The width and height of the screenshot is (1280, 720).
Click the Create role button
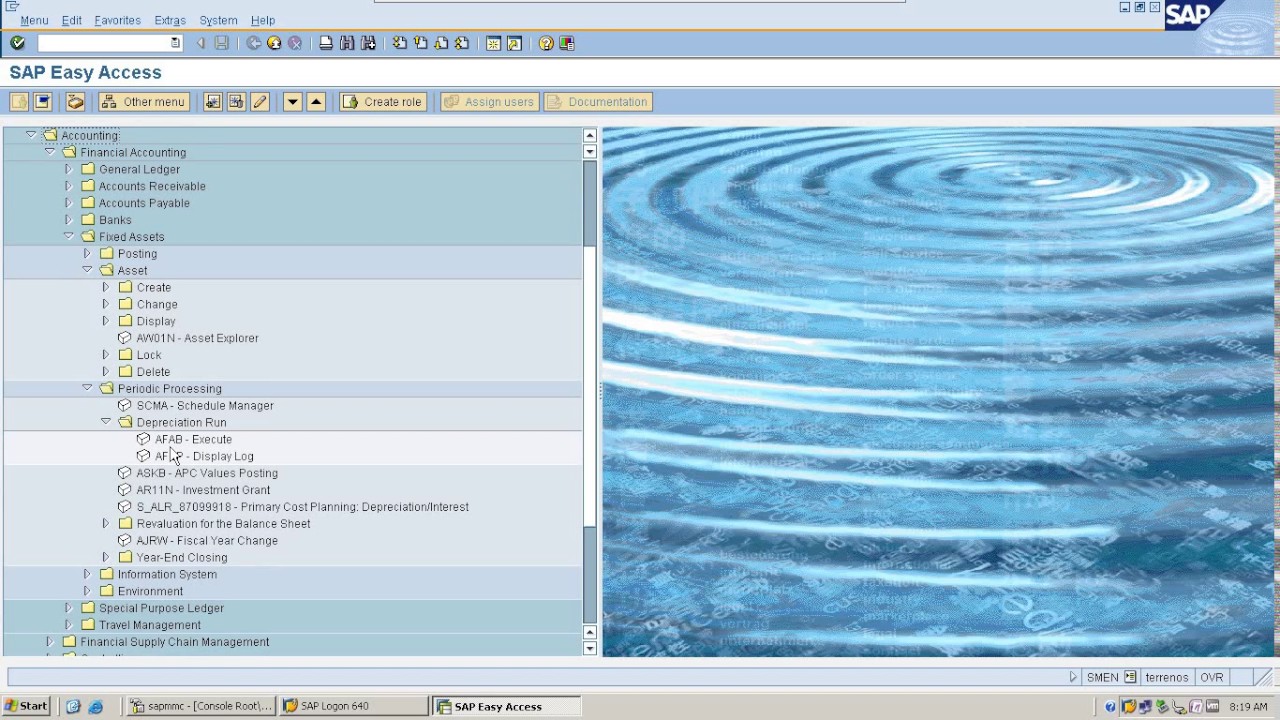click(382, 102)
